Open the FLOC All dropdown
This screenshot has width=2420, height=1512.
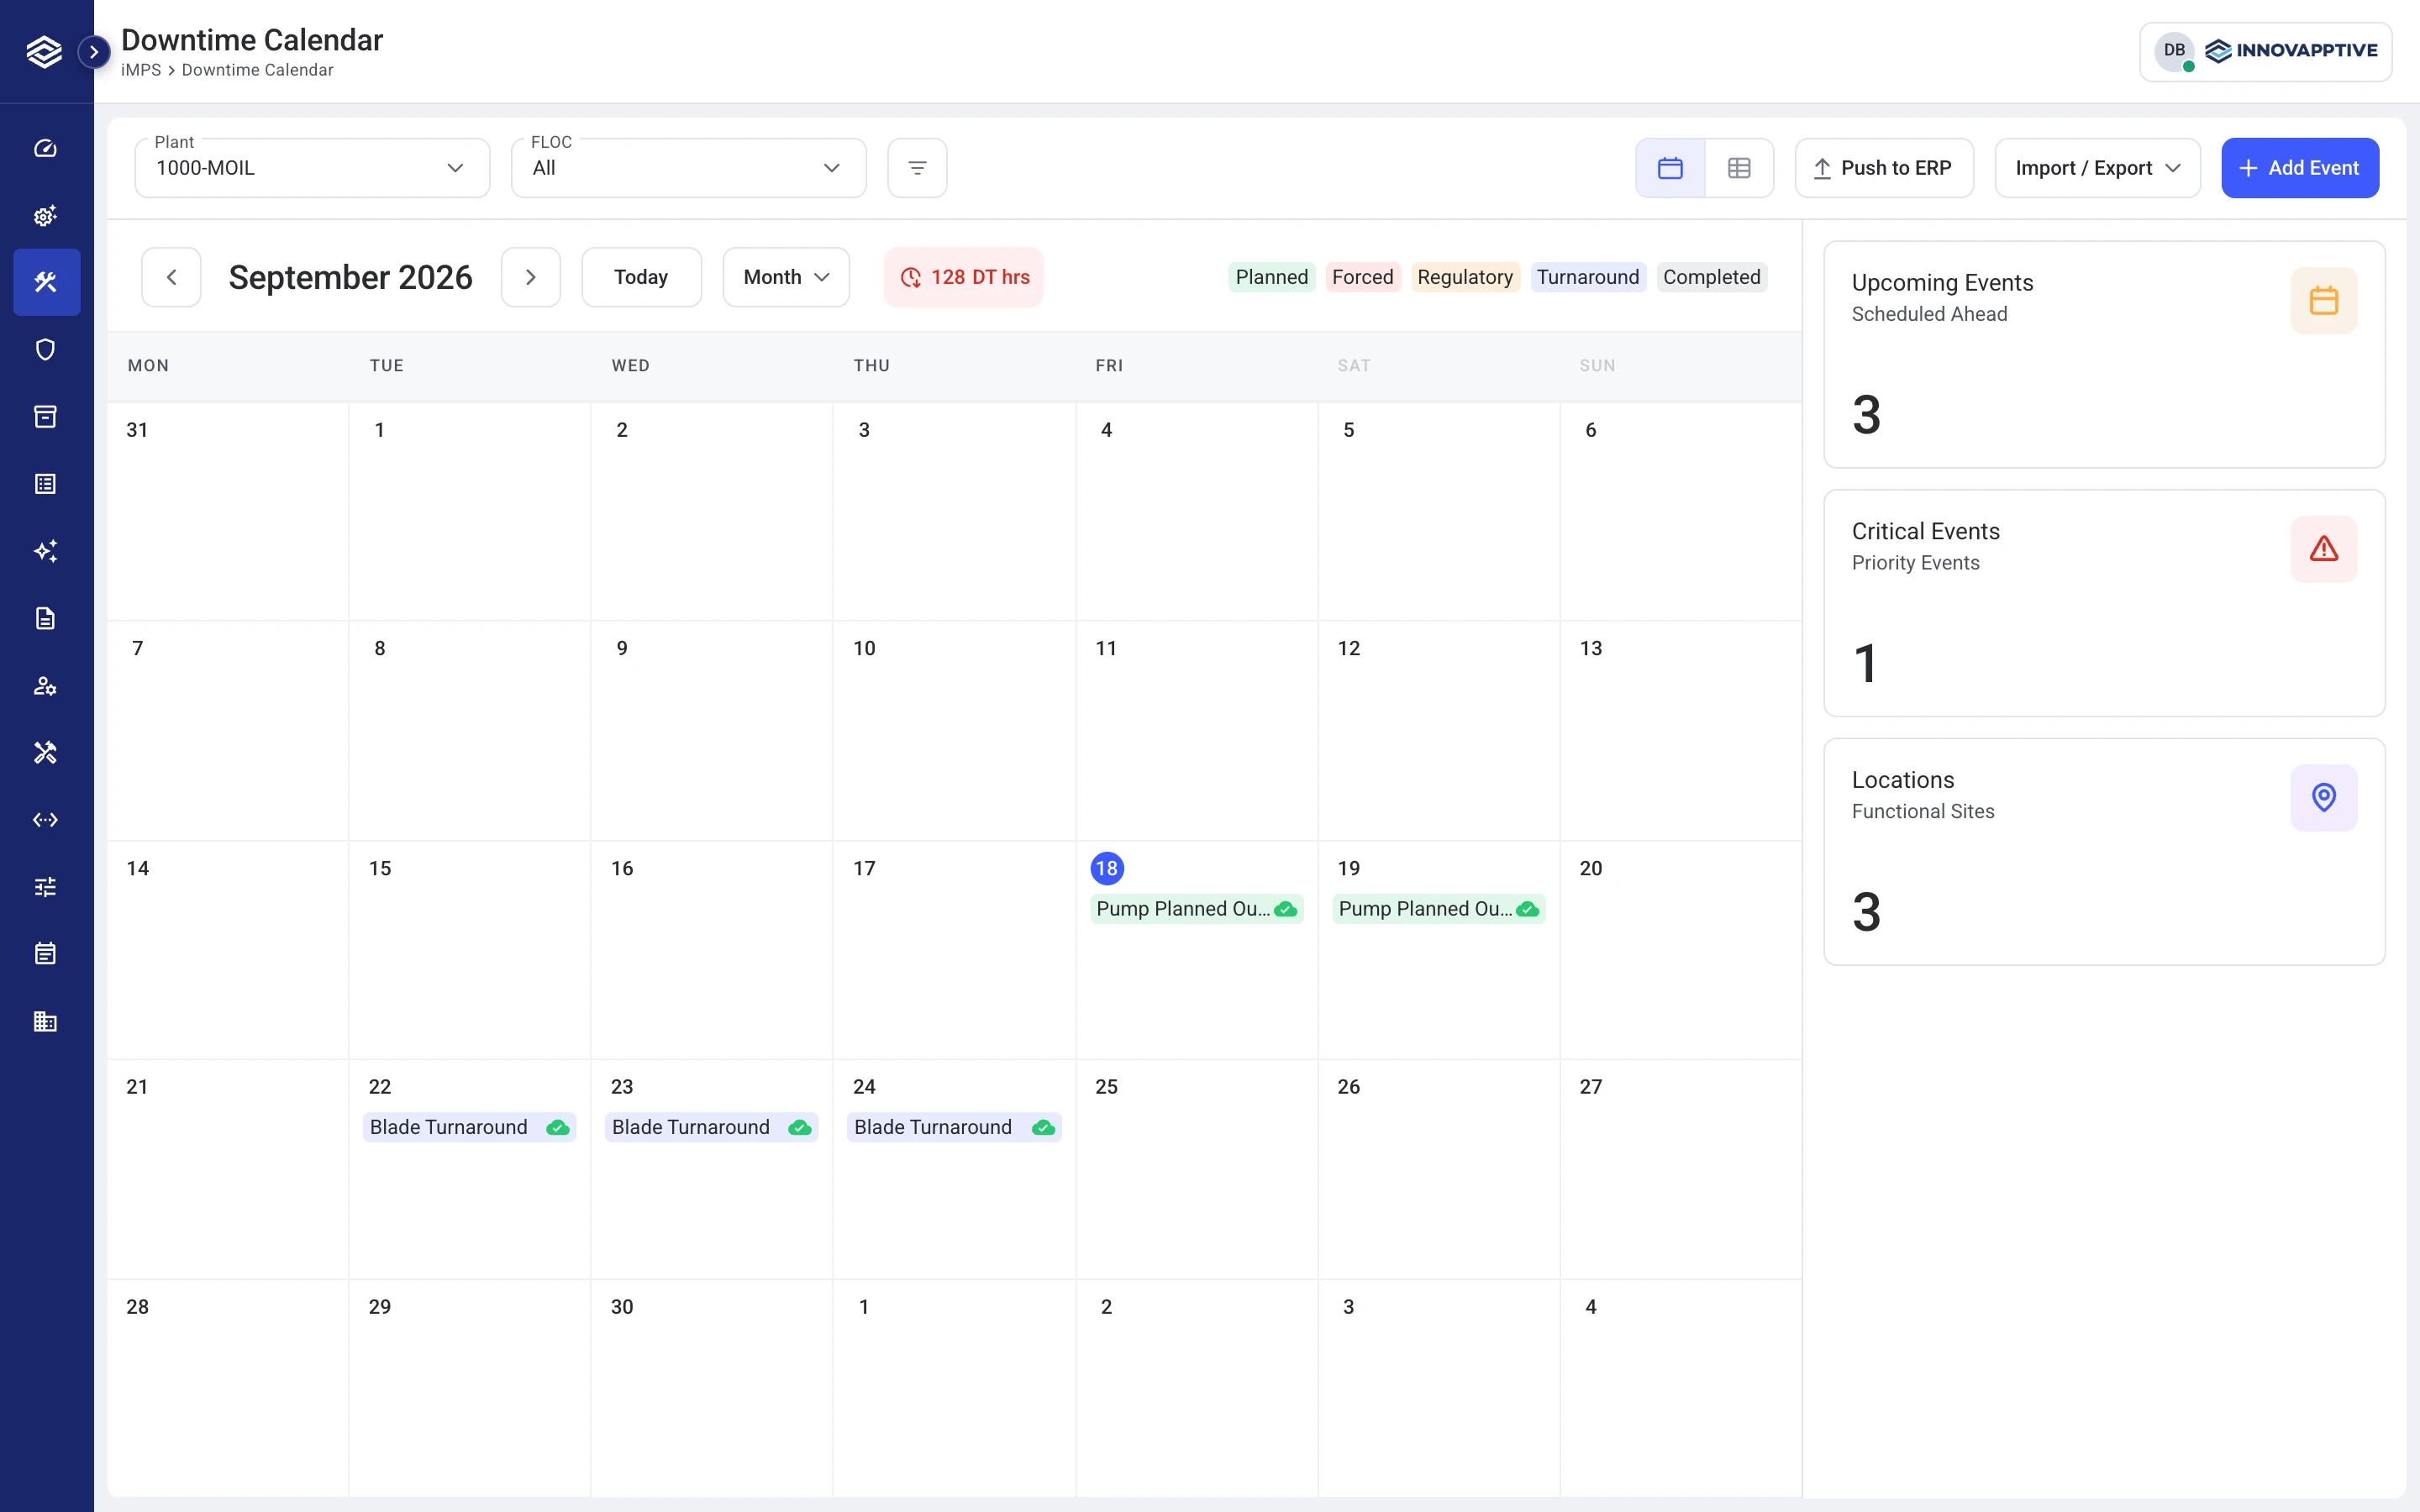pyautogui.click(x=688, y=168)
